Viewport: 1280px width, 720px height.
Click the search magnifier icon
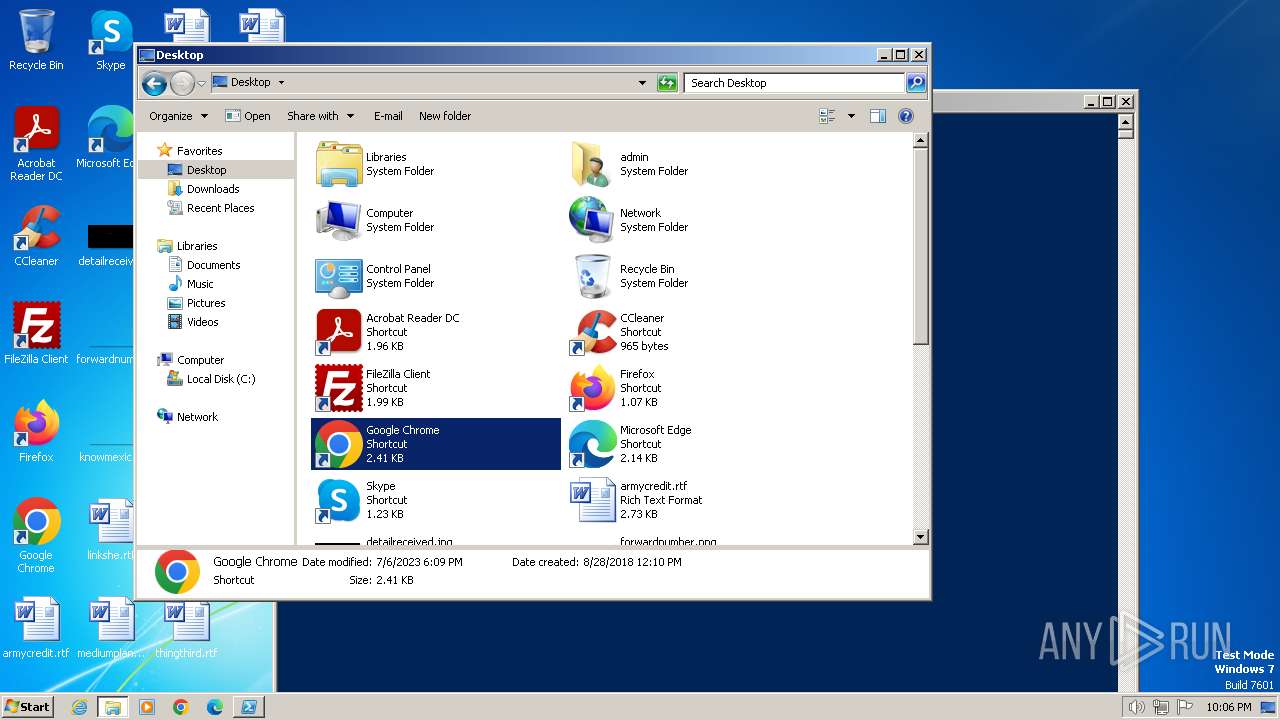[x=916, y=83]
